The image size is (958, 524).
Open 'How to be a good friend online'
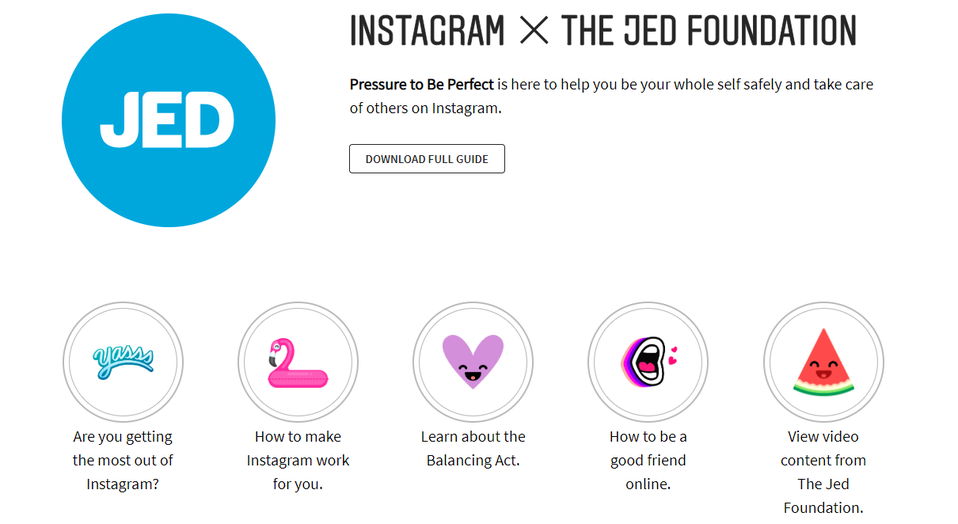pyautogui.click(x=648, y=460)
